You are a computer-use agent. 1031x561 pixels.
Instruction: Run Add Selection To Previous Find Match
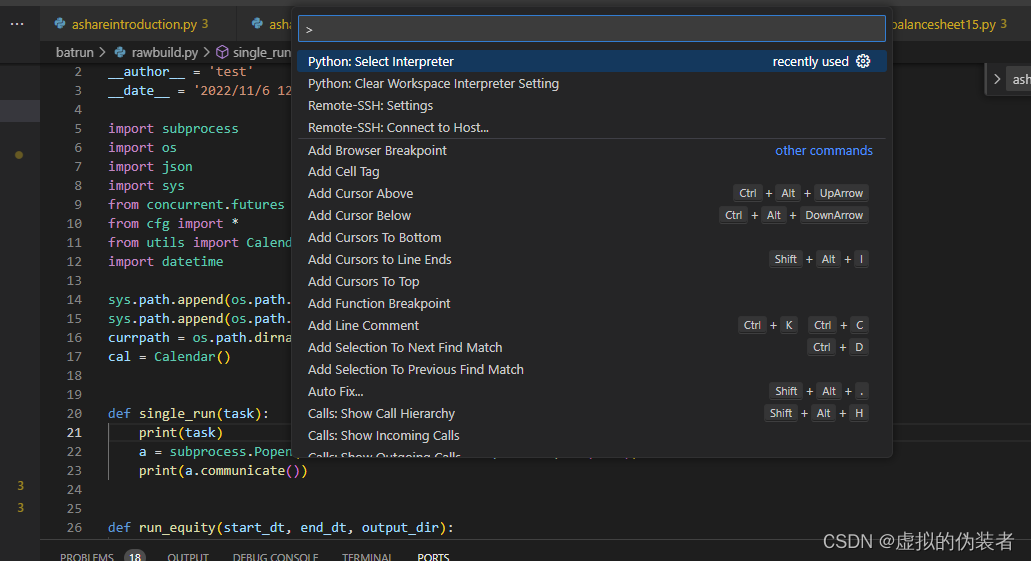point(591,370)
